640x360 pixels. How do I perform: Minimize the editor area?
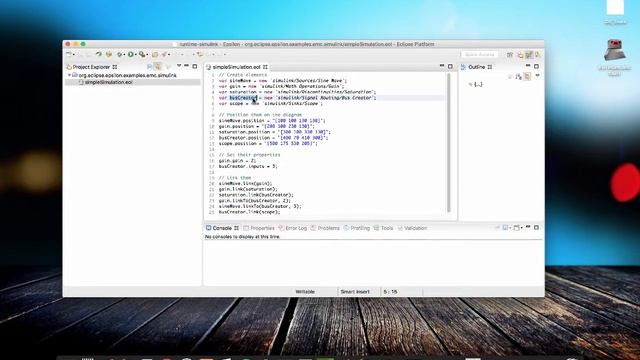442,66
